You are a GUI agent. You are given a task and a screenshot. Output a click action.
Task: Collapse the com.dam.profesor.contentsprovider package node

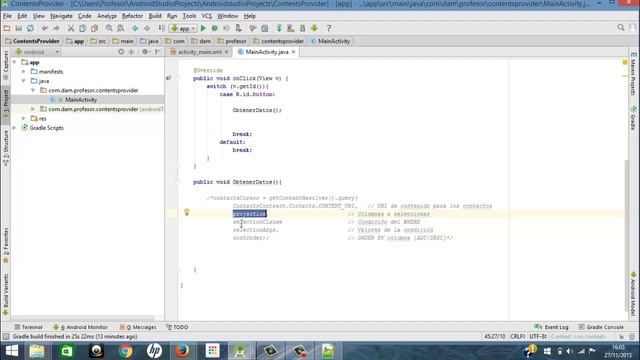click(33, 90)
